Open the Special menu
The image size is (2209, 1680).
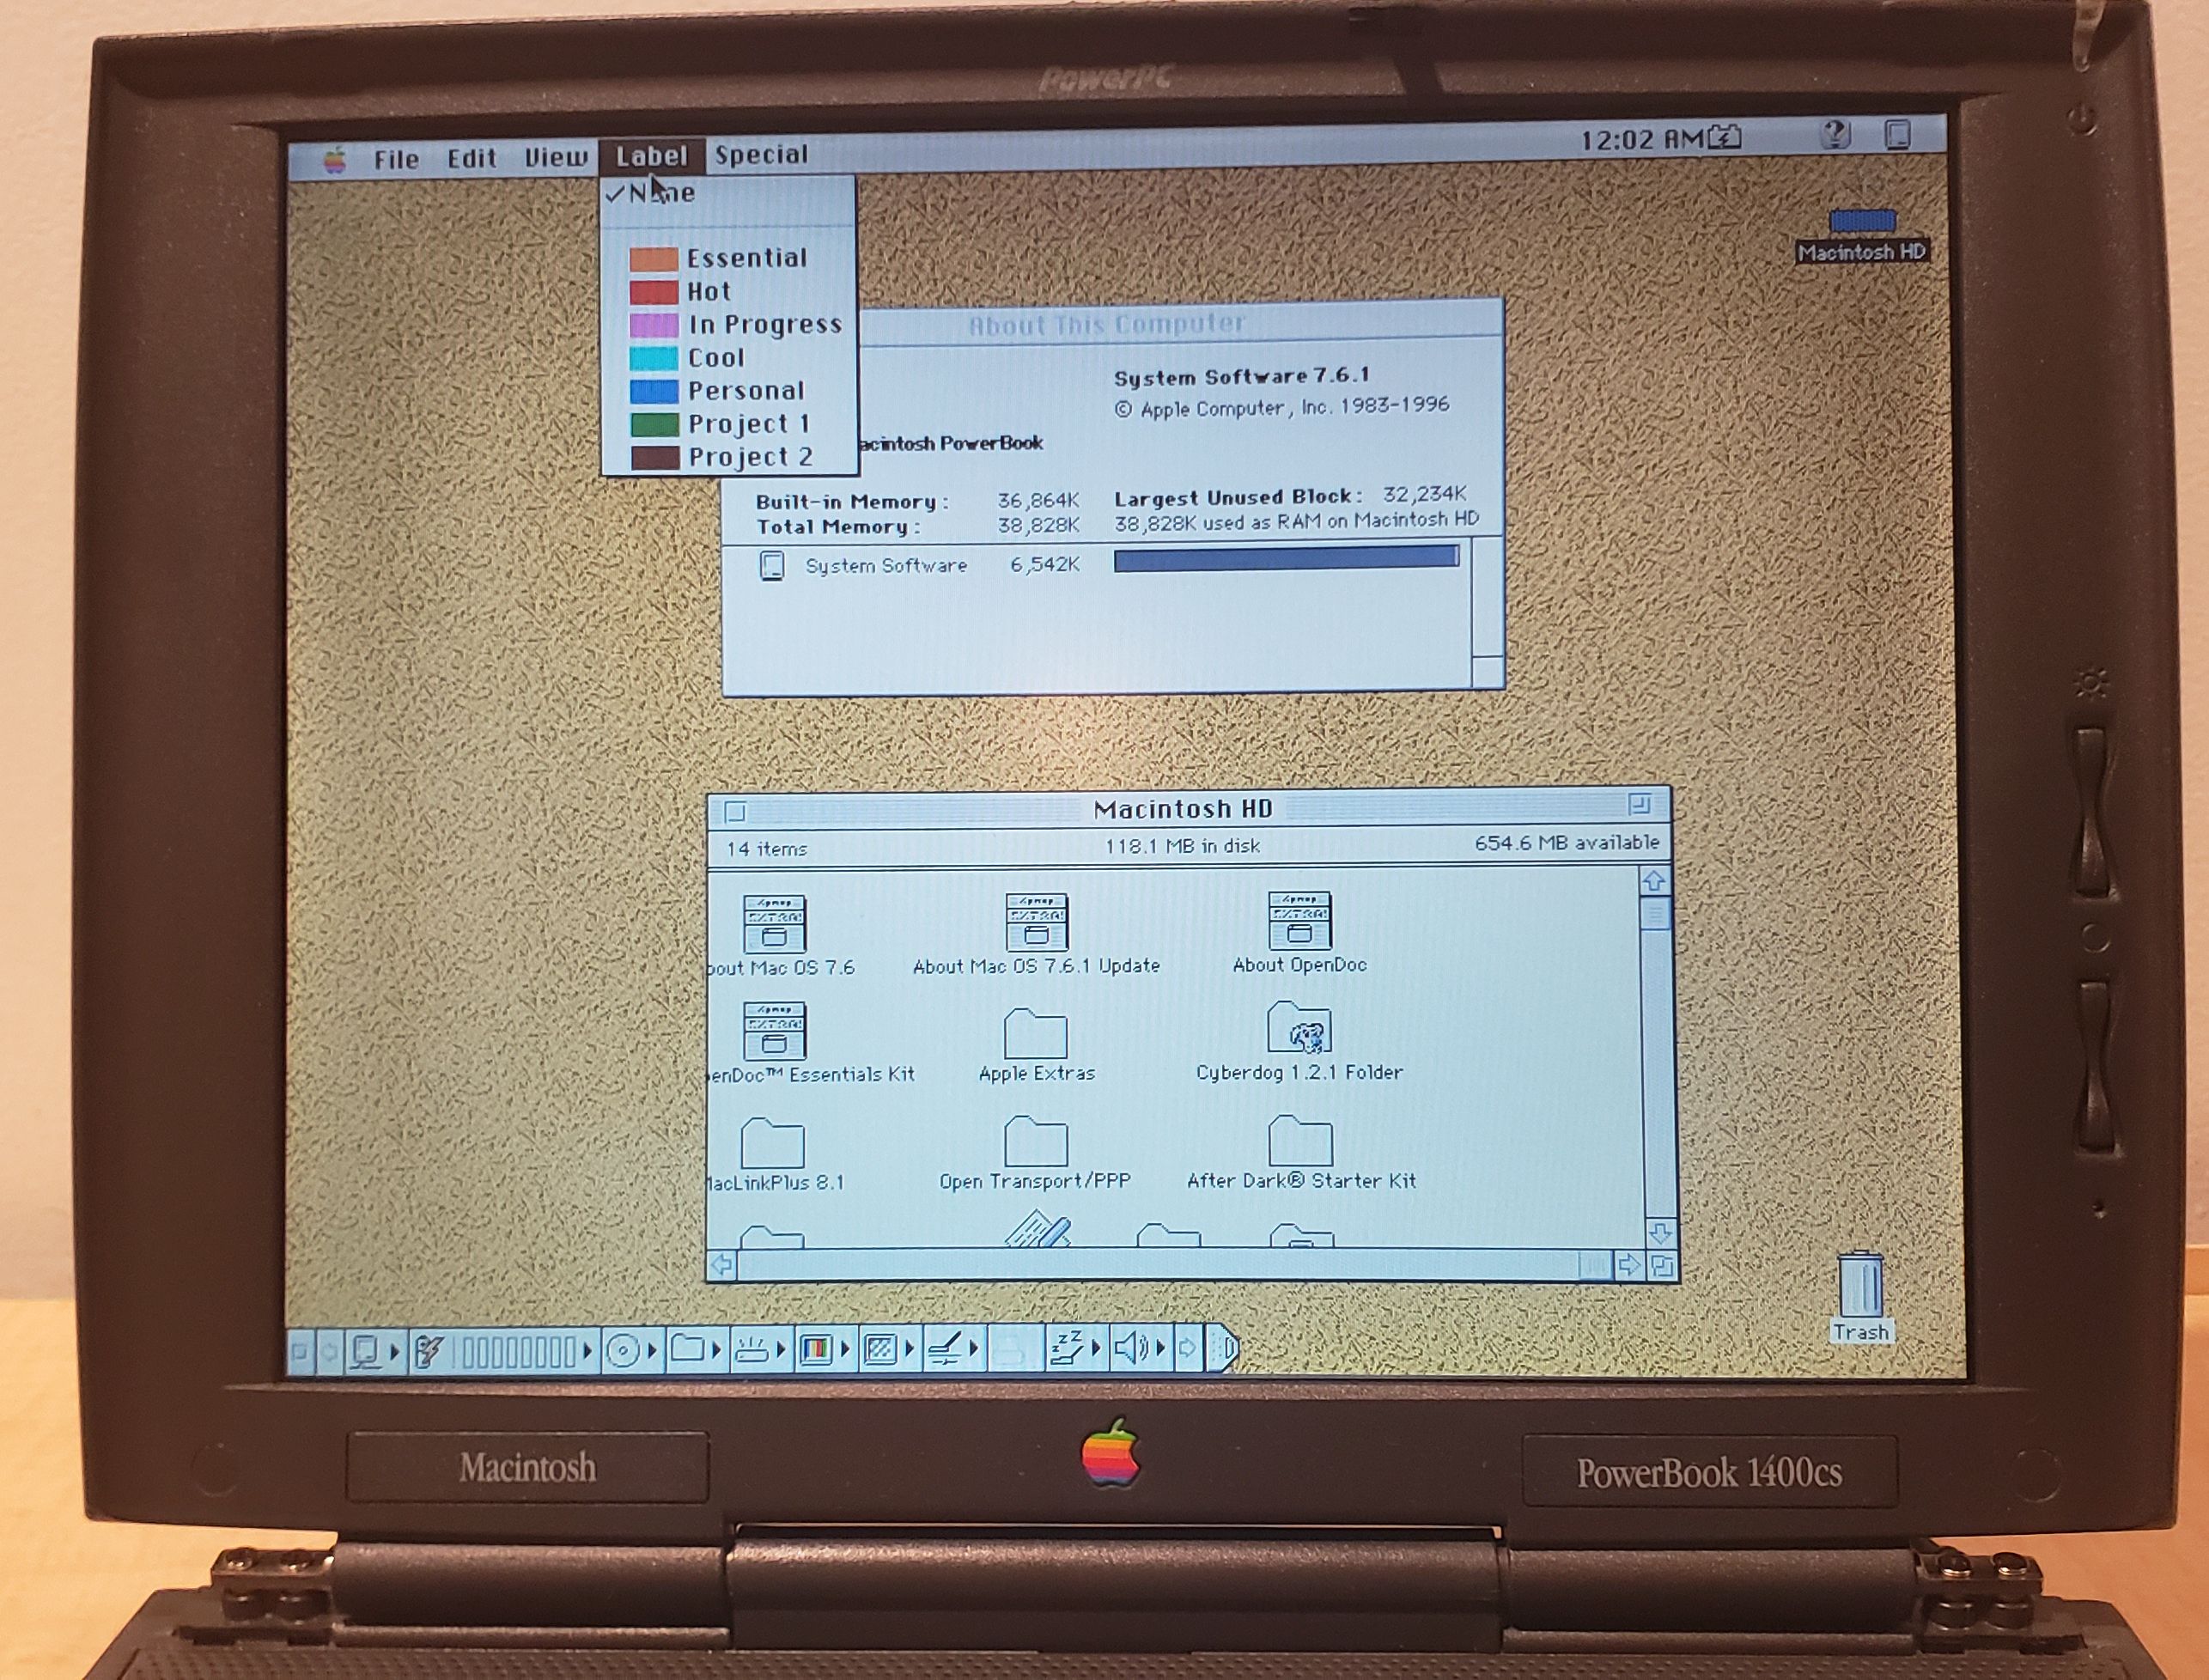point(761,154)
